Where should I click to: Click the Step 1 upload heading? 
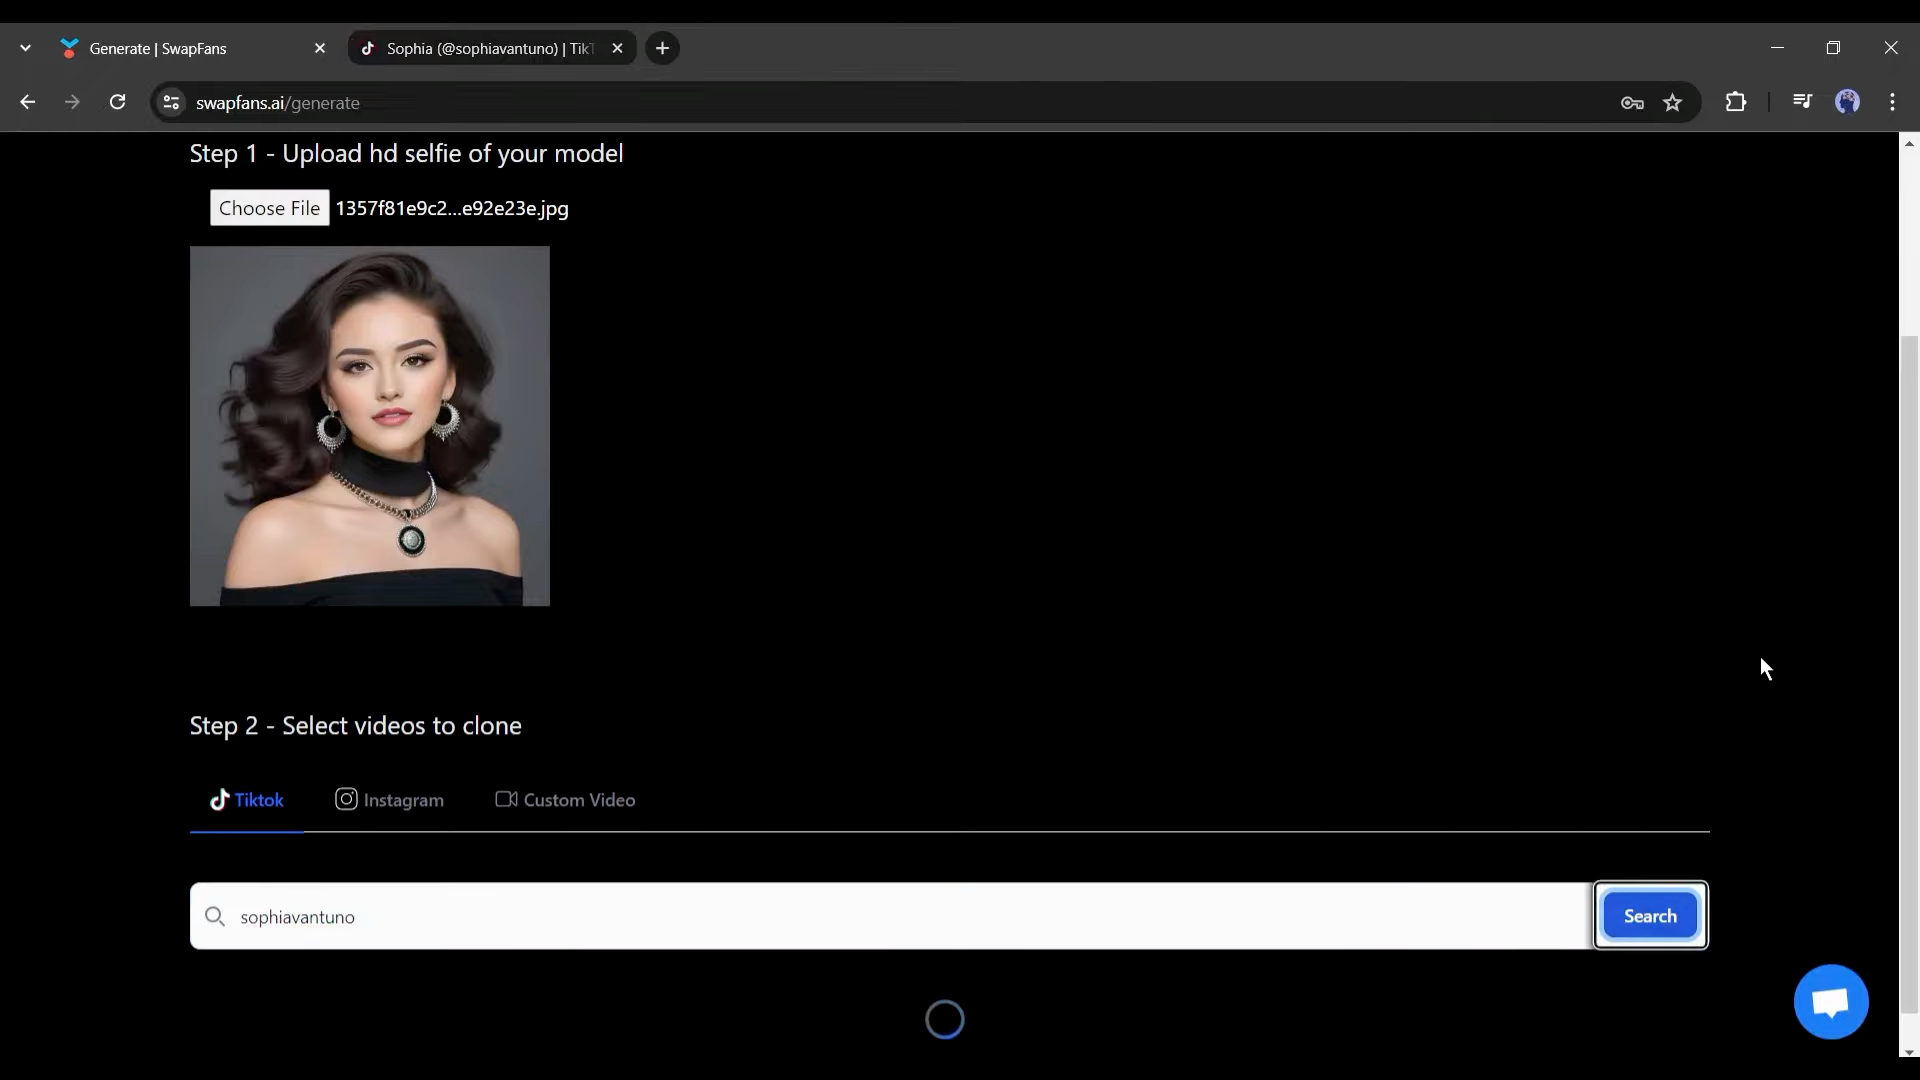point(406,153)
